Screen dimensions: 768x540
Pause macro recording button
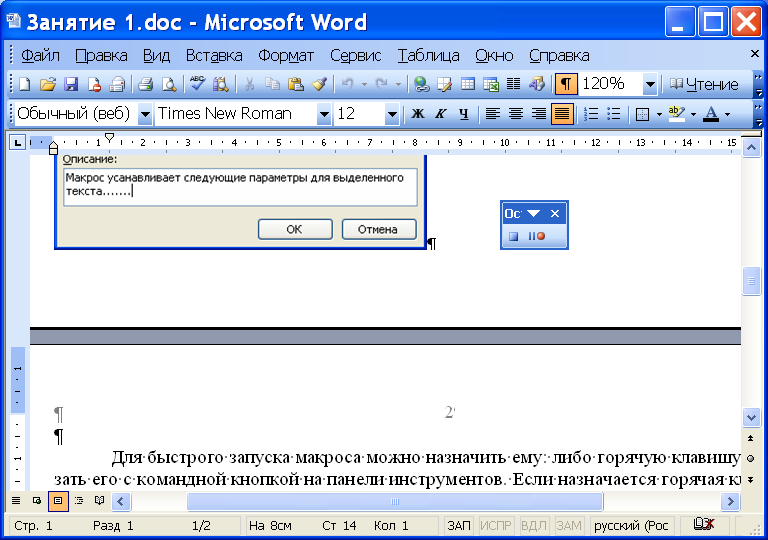click(536, 236)
